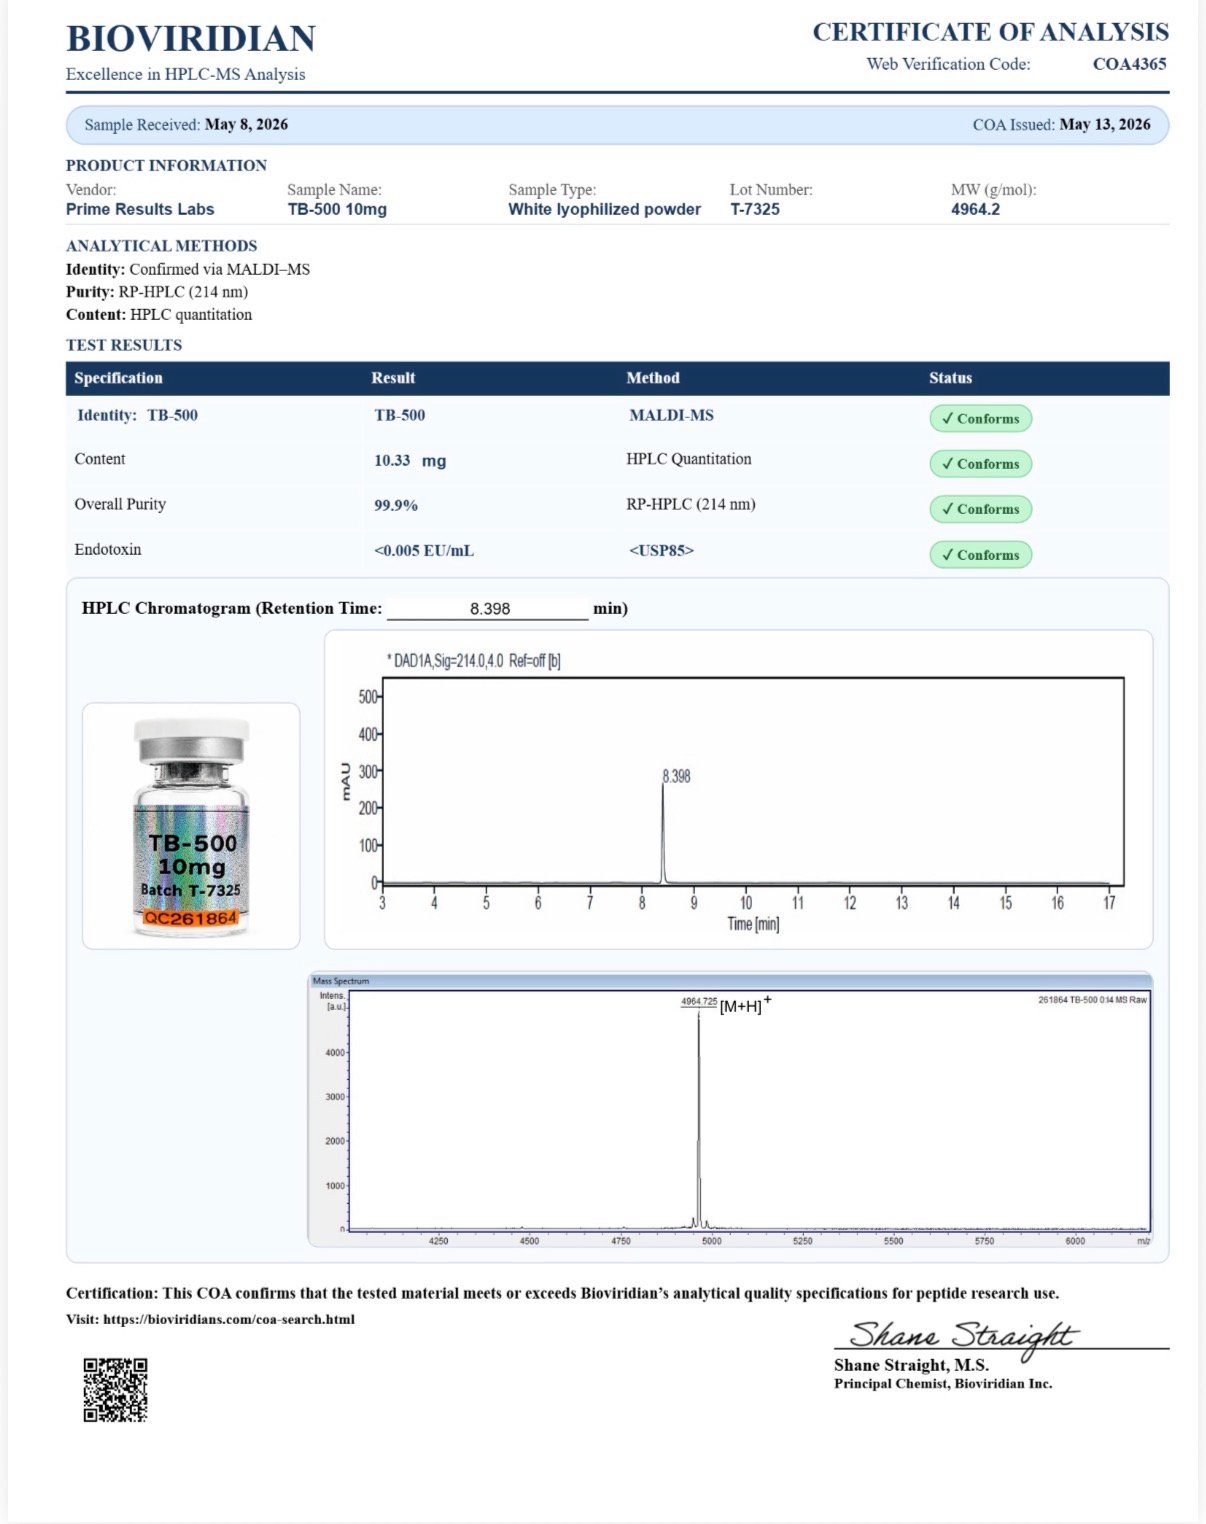Click the ANALYTICAL METHODS section heading
1206x1524 pixels.
pyautogui.click(x=161, y=245)
